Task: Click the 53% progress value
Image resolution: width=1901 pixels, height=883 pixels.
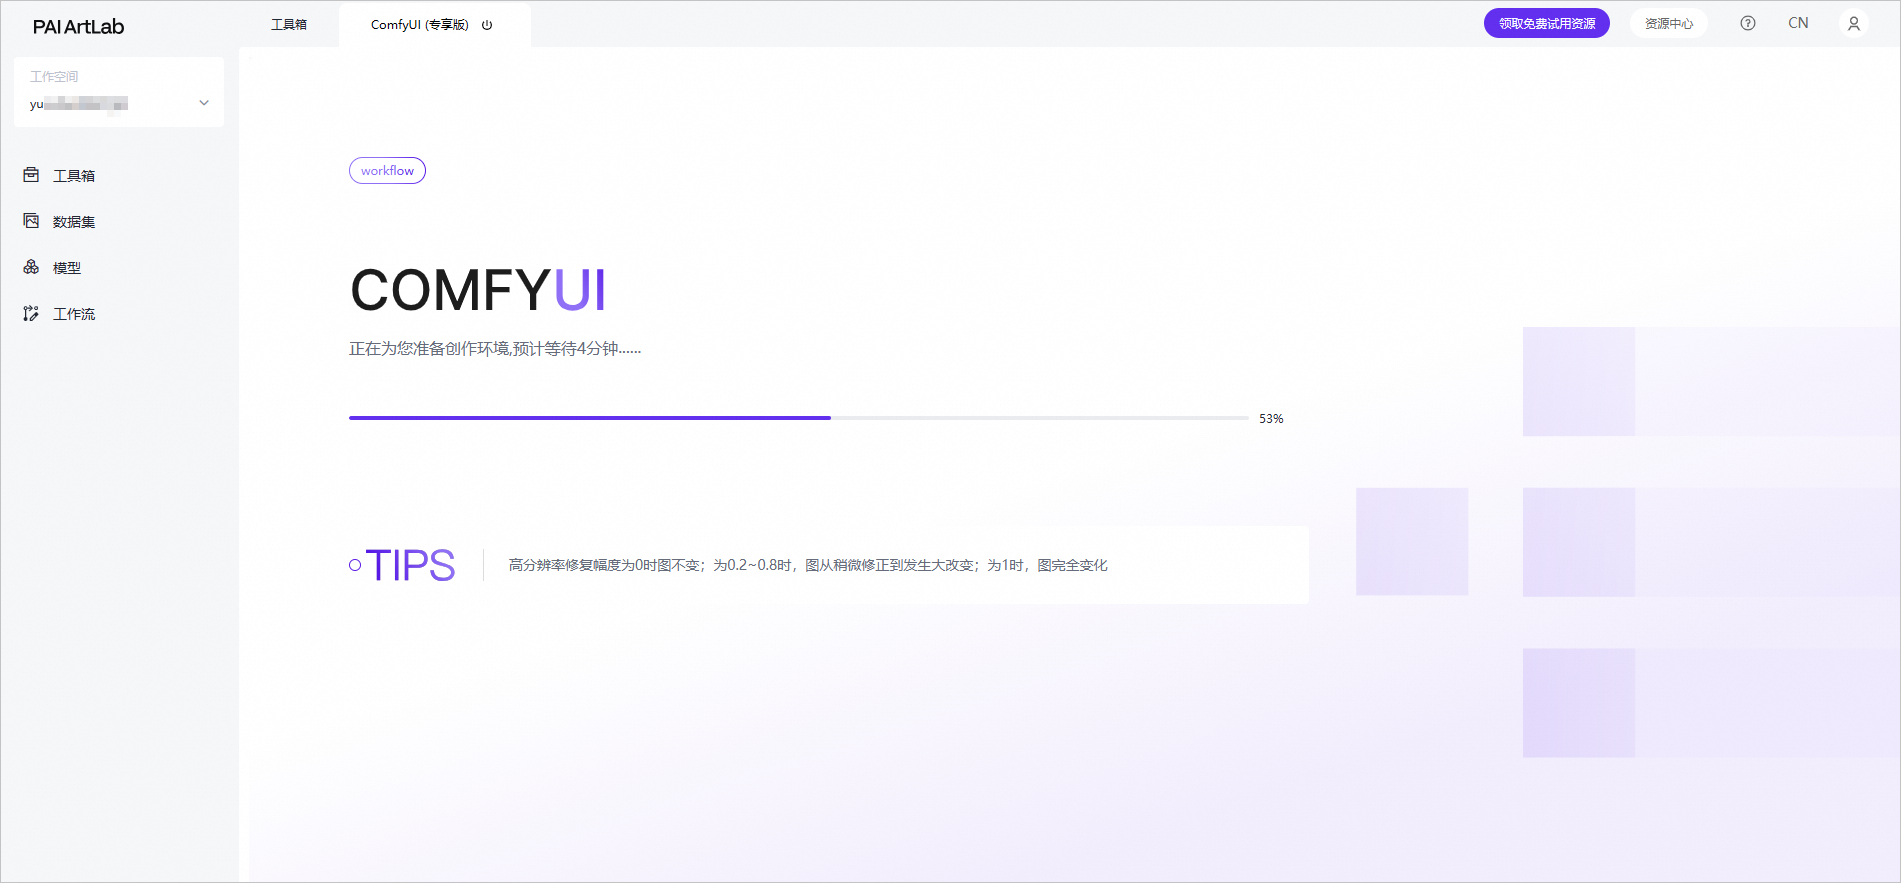Action: (1271, 418)
